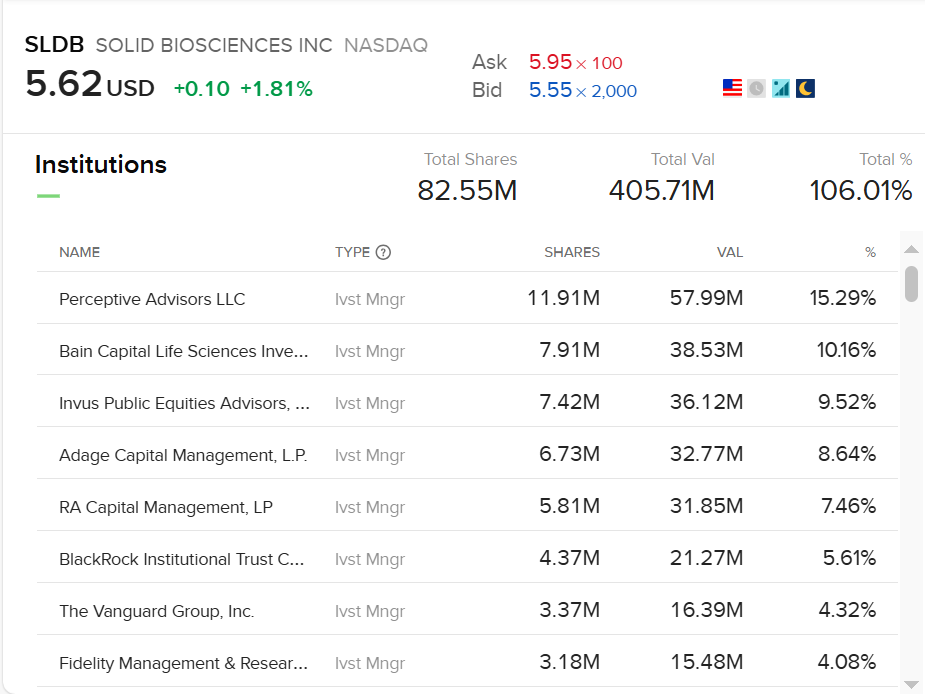Toggle dark mode with the moon icon
Image resolution: width=925 pixels, height=694 pixels.
click(x=805, y=88)
